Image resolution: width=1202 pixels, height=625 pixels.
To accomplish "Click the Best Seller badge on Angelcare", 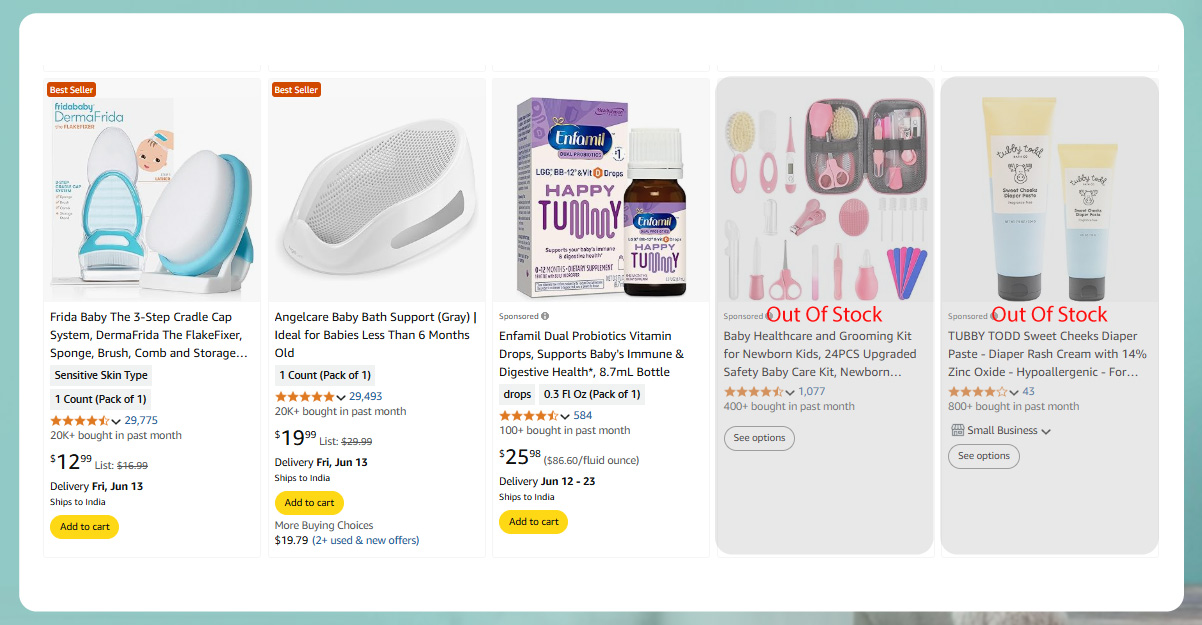I will [296, 90].
